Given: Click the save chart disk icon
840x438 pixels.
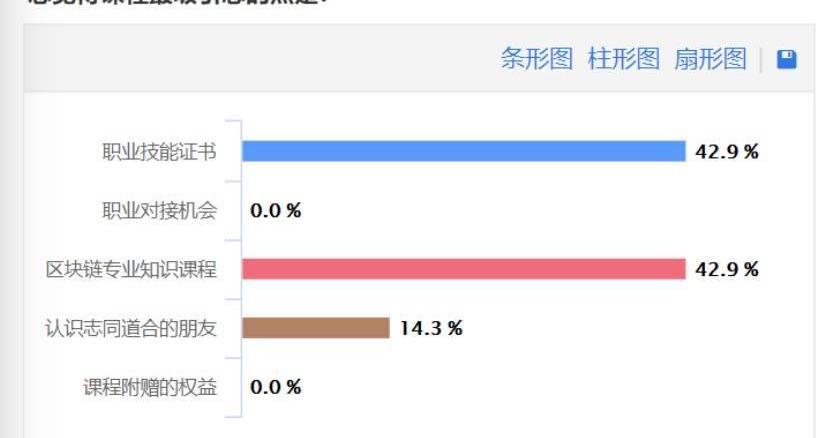Looking at the screenshot, I should pyautogui.click(x=787, y=60).
